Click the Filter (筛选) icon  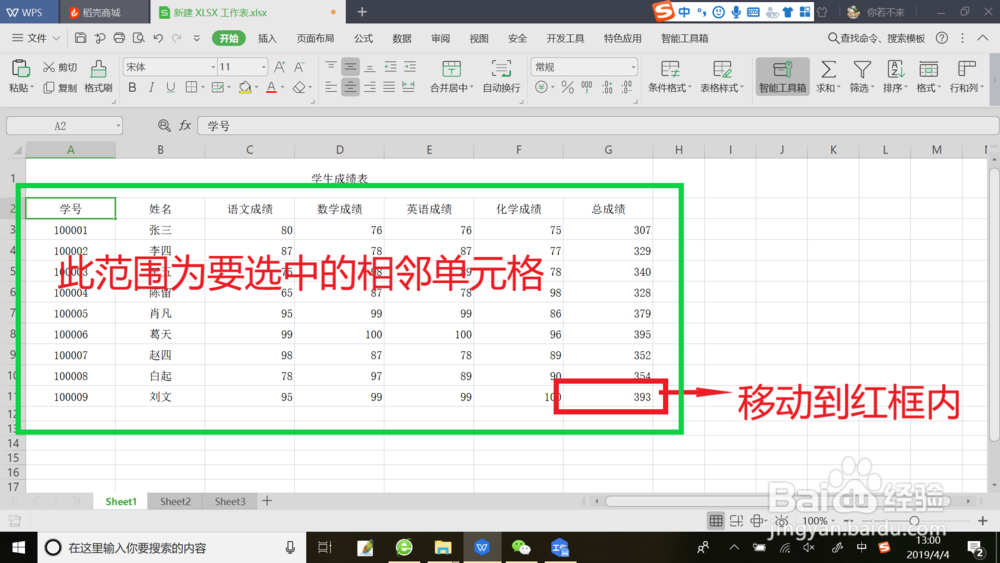pyautogui.click(x=862, y=76)
